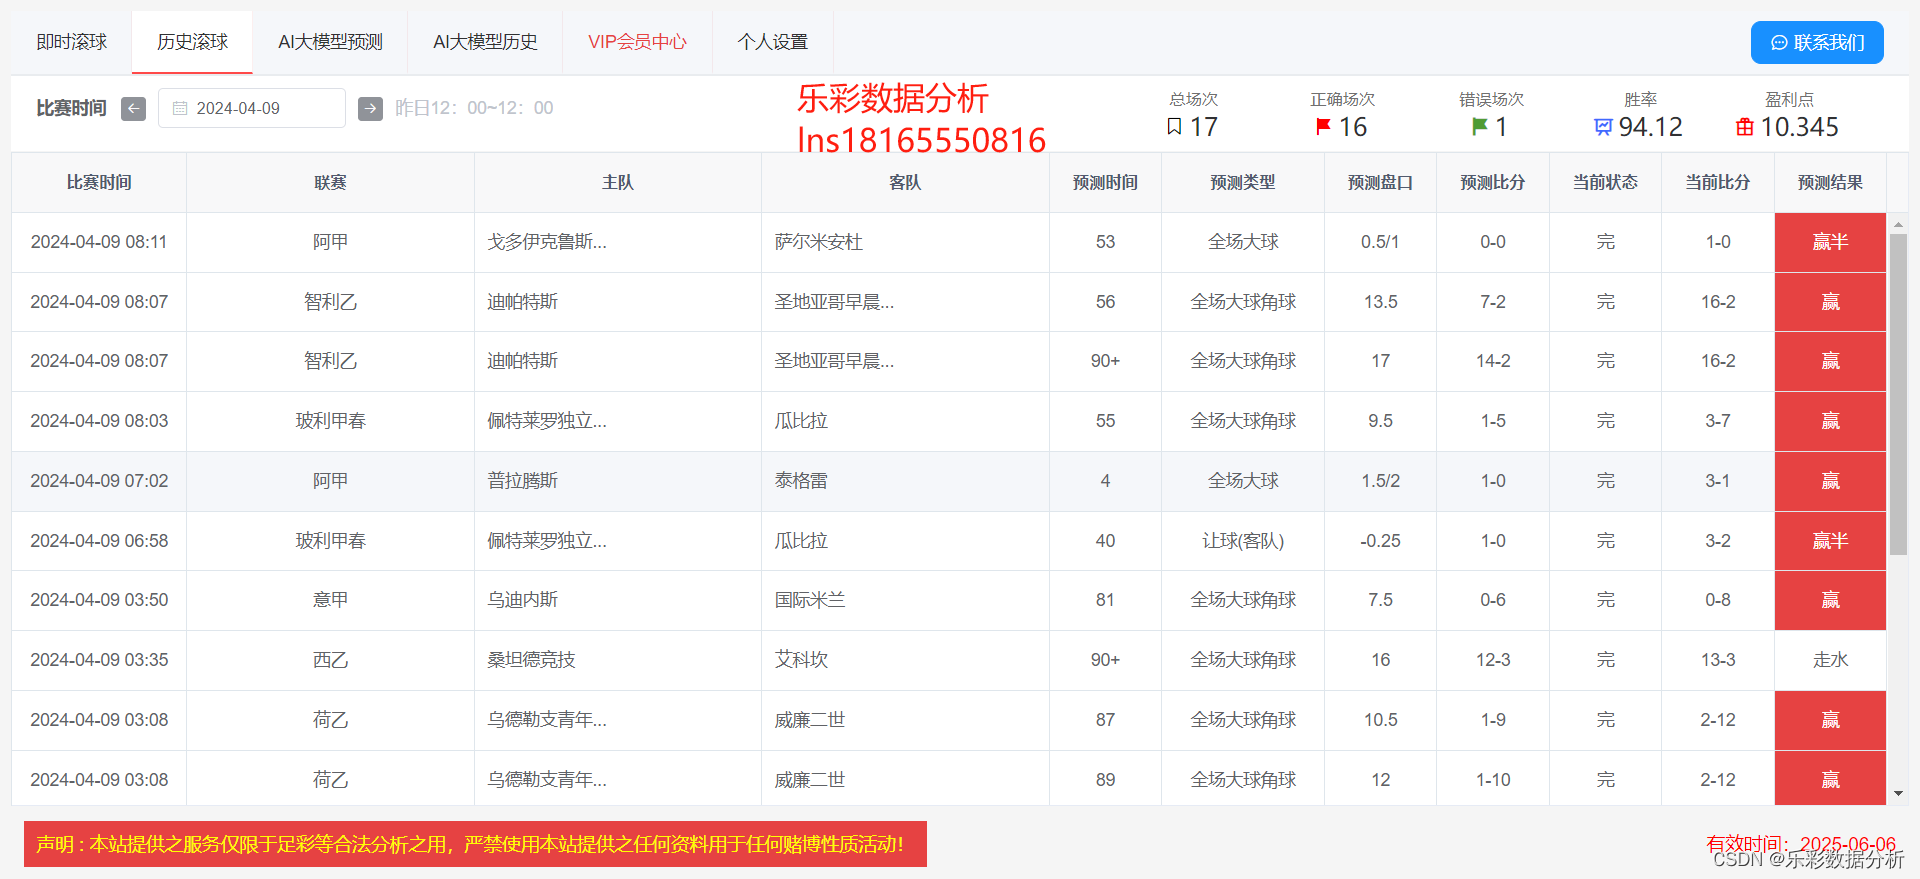Click 乌迪内斯 home team cell
Screen dimensions: 1920x879
click(x=618, y=600)
